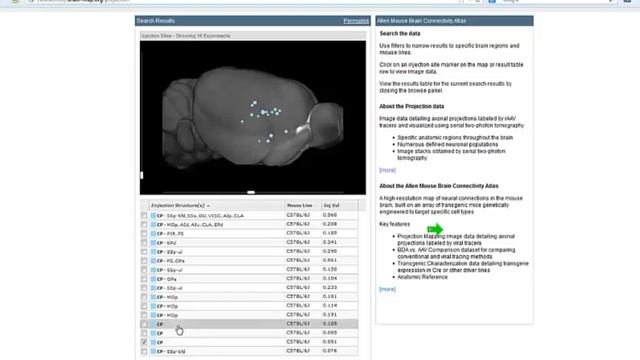Open the Permalink link in Search Results
The width and height of the screenshot is (640, 360).
click(x=356, y=21)
